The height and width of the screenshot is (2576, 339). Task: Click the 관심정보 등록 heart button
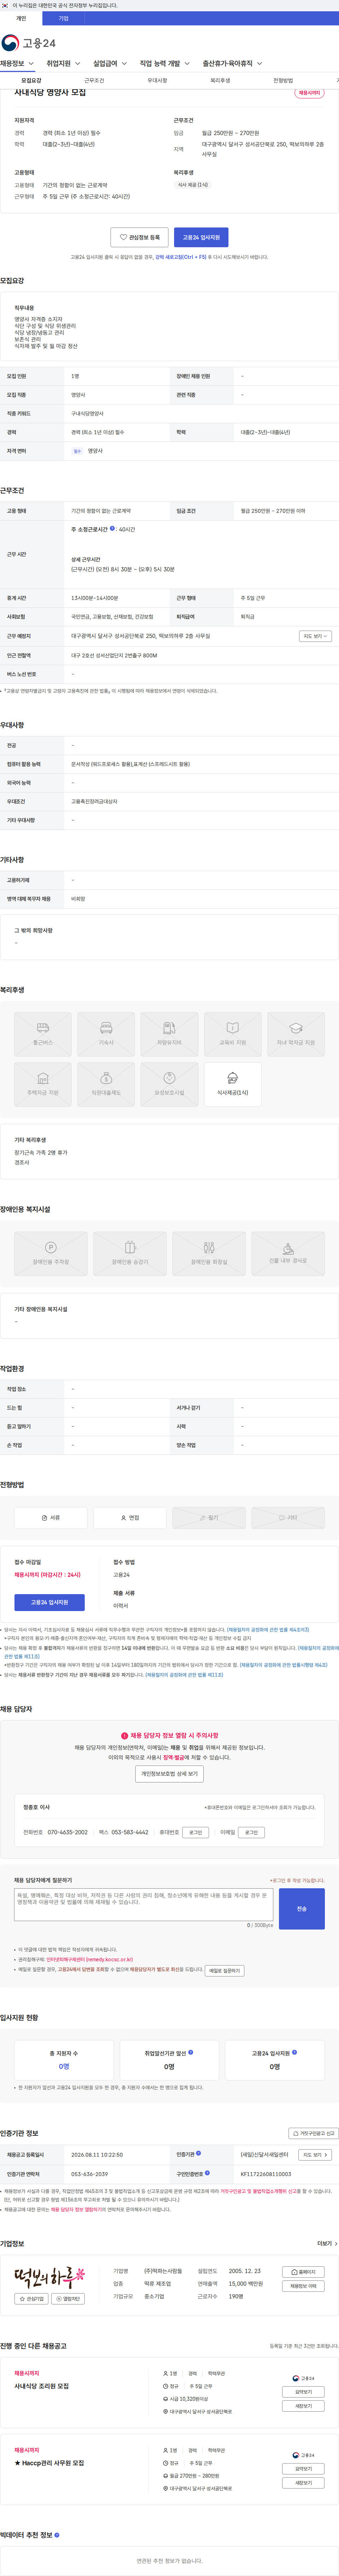click(x=139, y=237)
